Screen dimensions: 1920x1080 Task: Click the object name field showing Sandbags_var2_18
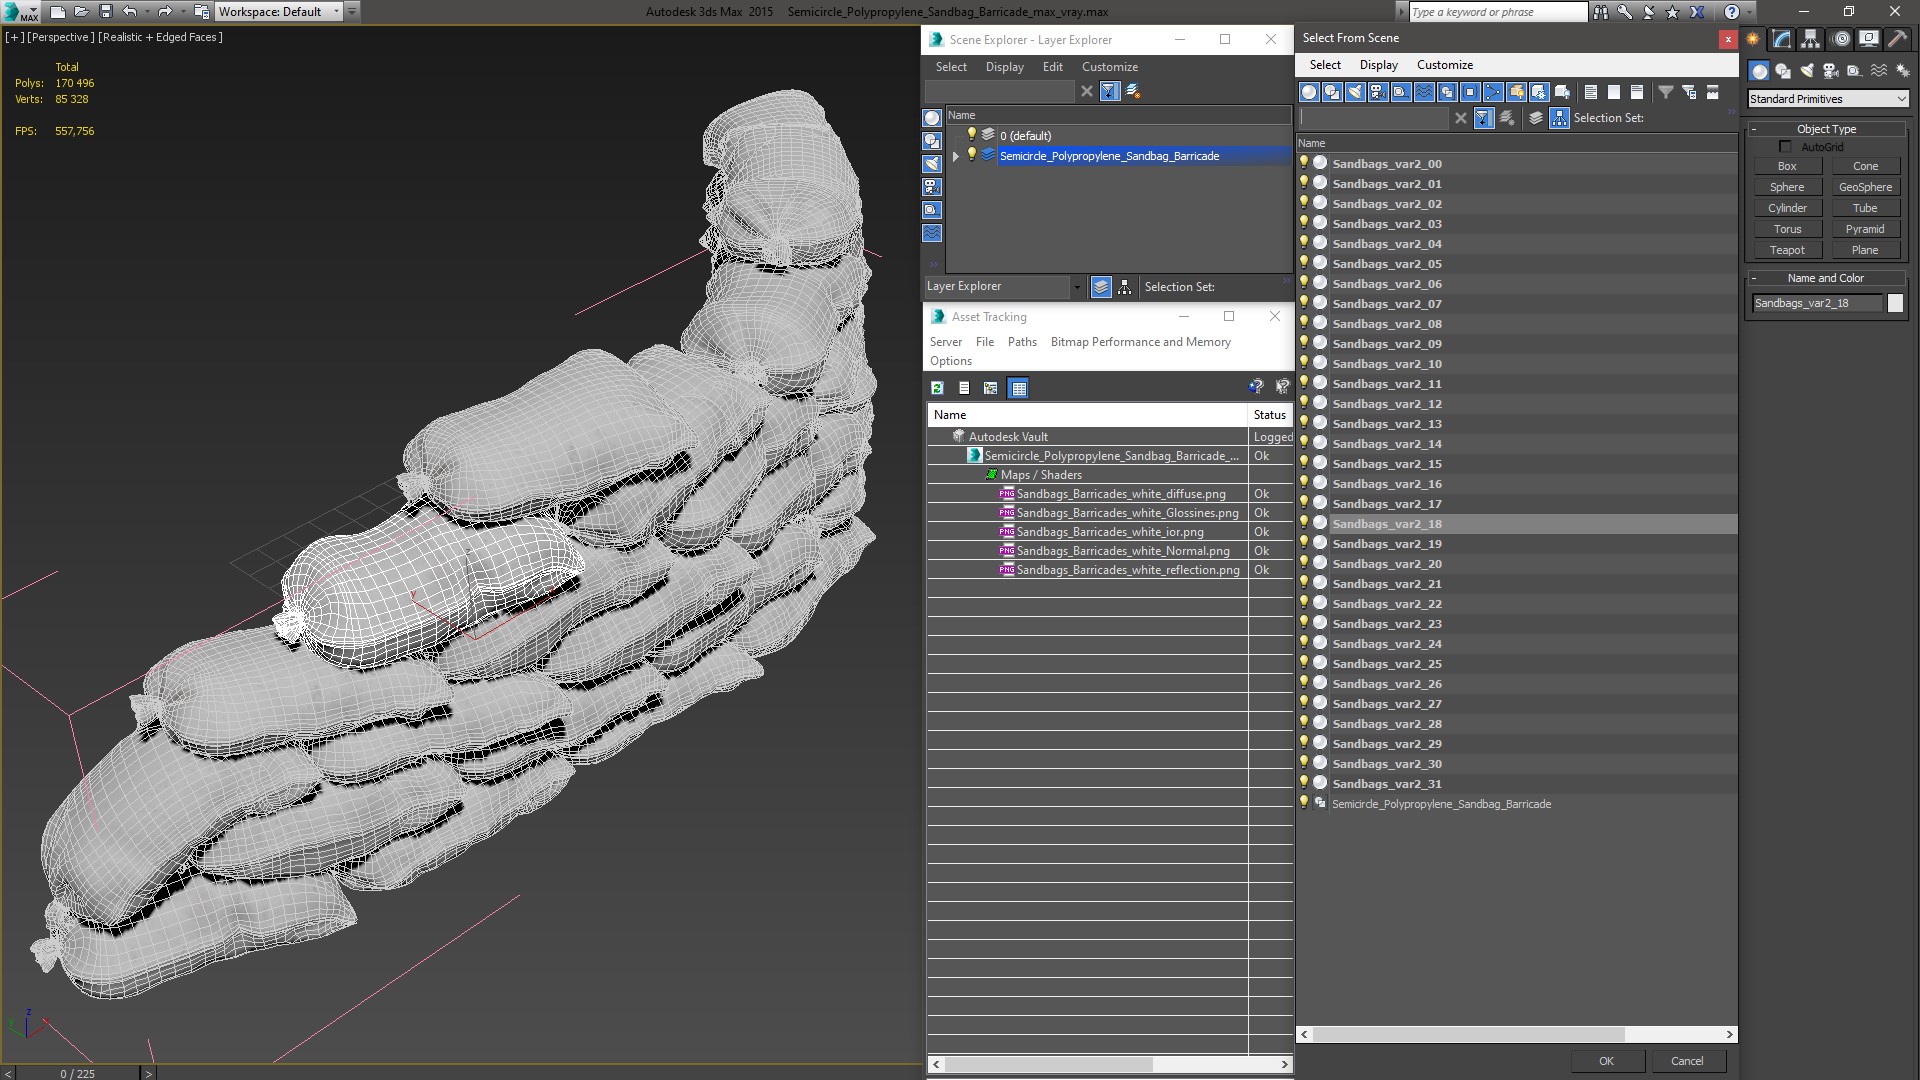1816,303
